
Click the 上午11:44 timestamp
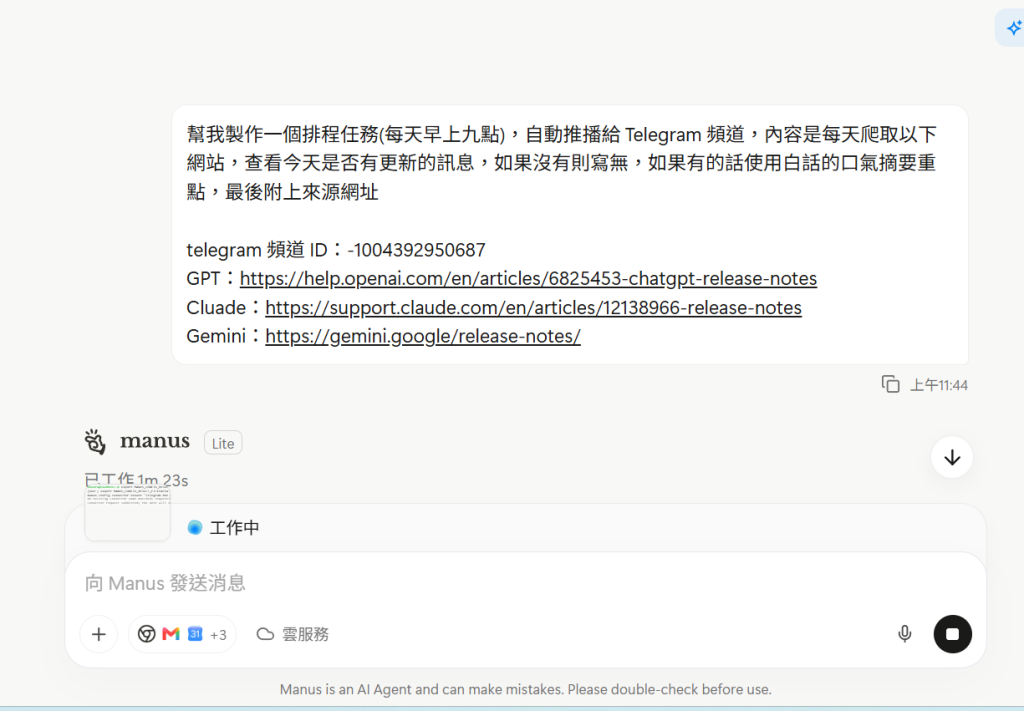(x=939, y=385)
